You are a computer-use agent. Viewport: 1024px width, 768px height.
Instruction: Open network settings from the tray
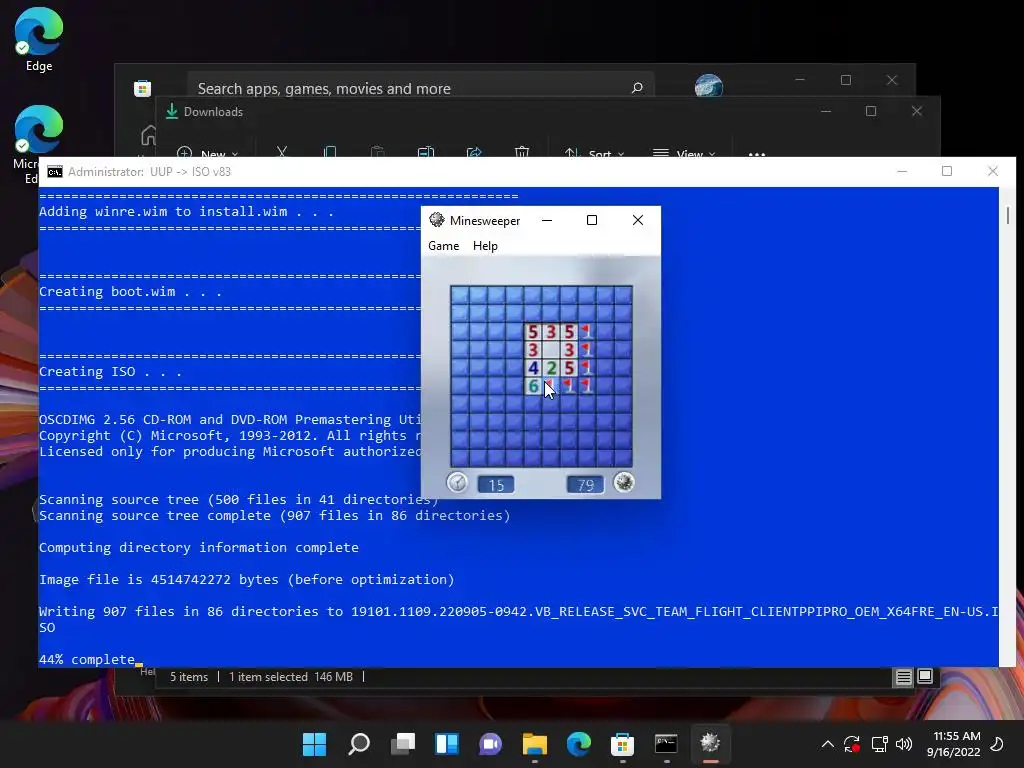(x=880, y=744)
